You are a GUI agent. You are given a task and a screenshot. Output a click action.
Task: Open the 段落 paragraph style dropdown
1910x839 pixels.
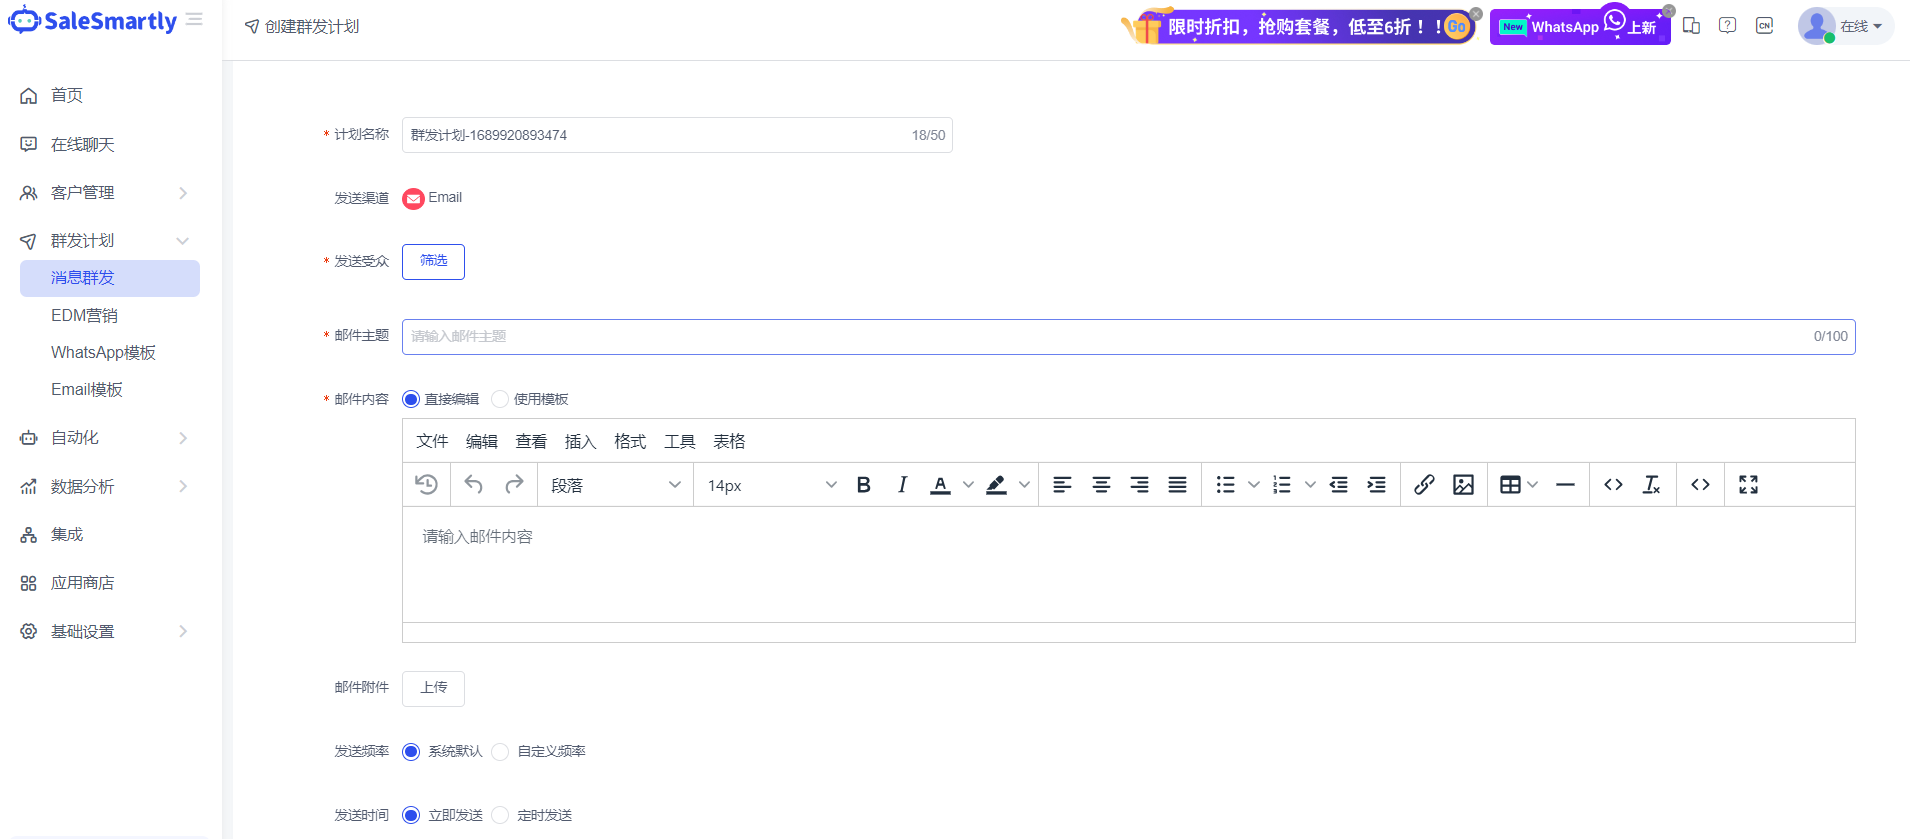point(616,485)
